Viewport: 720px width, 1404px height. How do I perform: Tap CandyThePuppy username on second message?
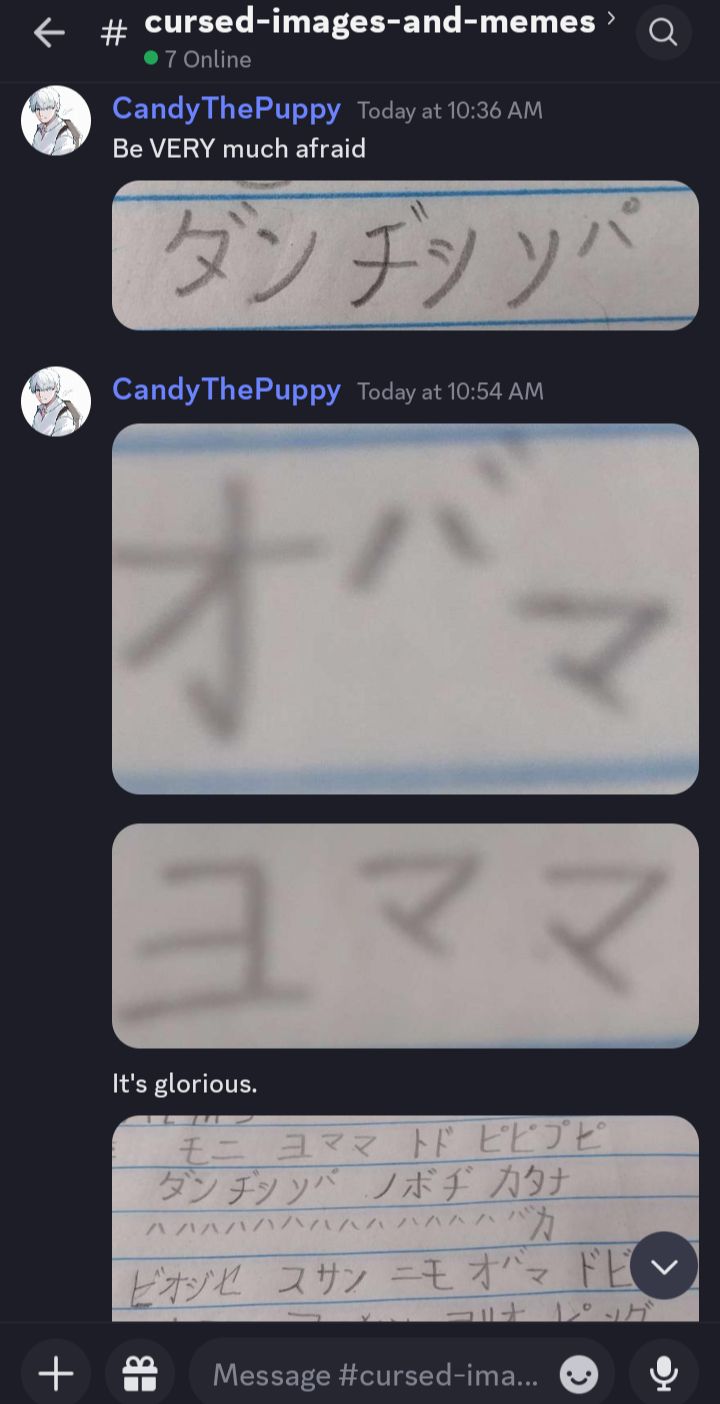(x=226, y=389)
